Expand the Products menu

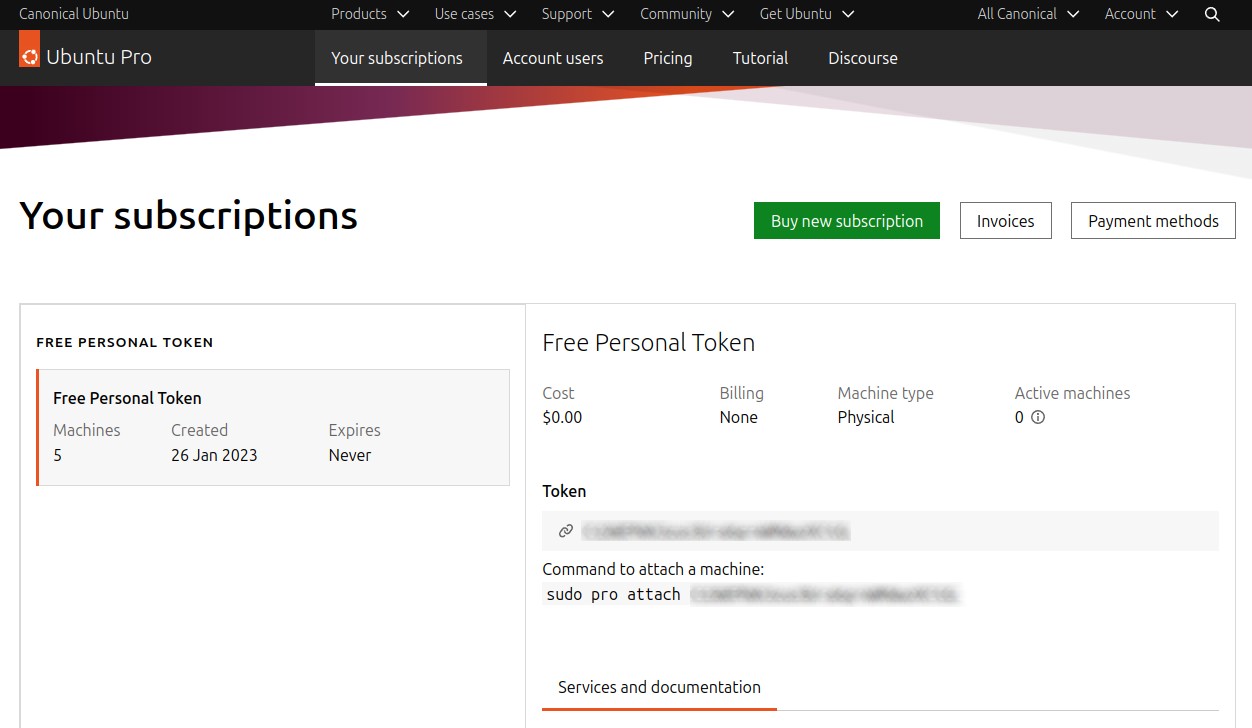point(370,14)
